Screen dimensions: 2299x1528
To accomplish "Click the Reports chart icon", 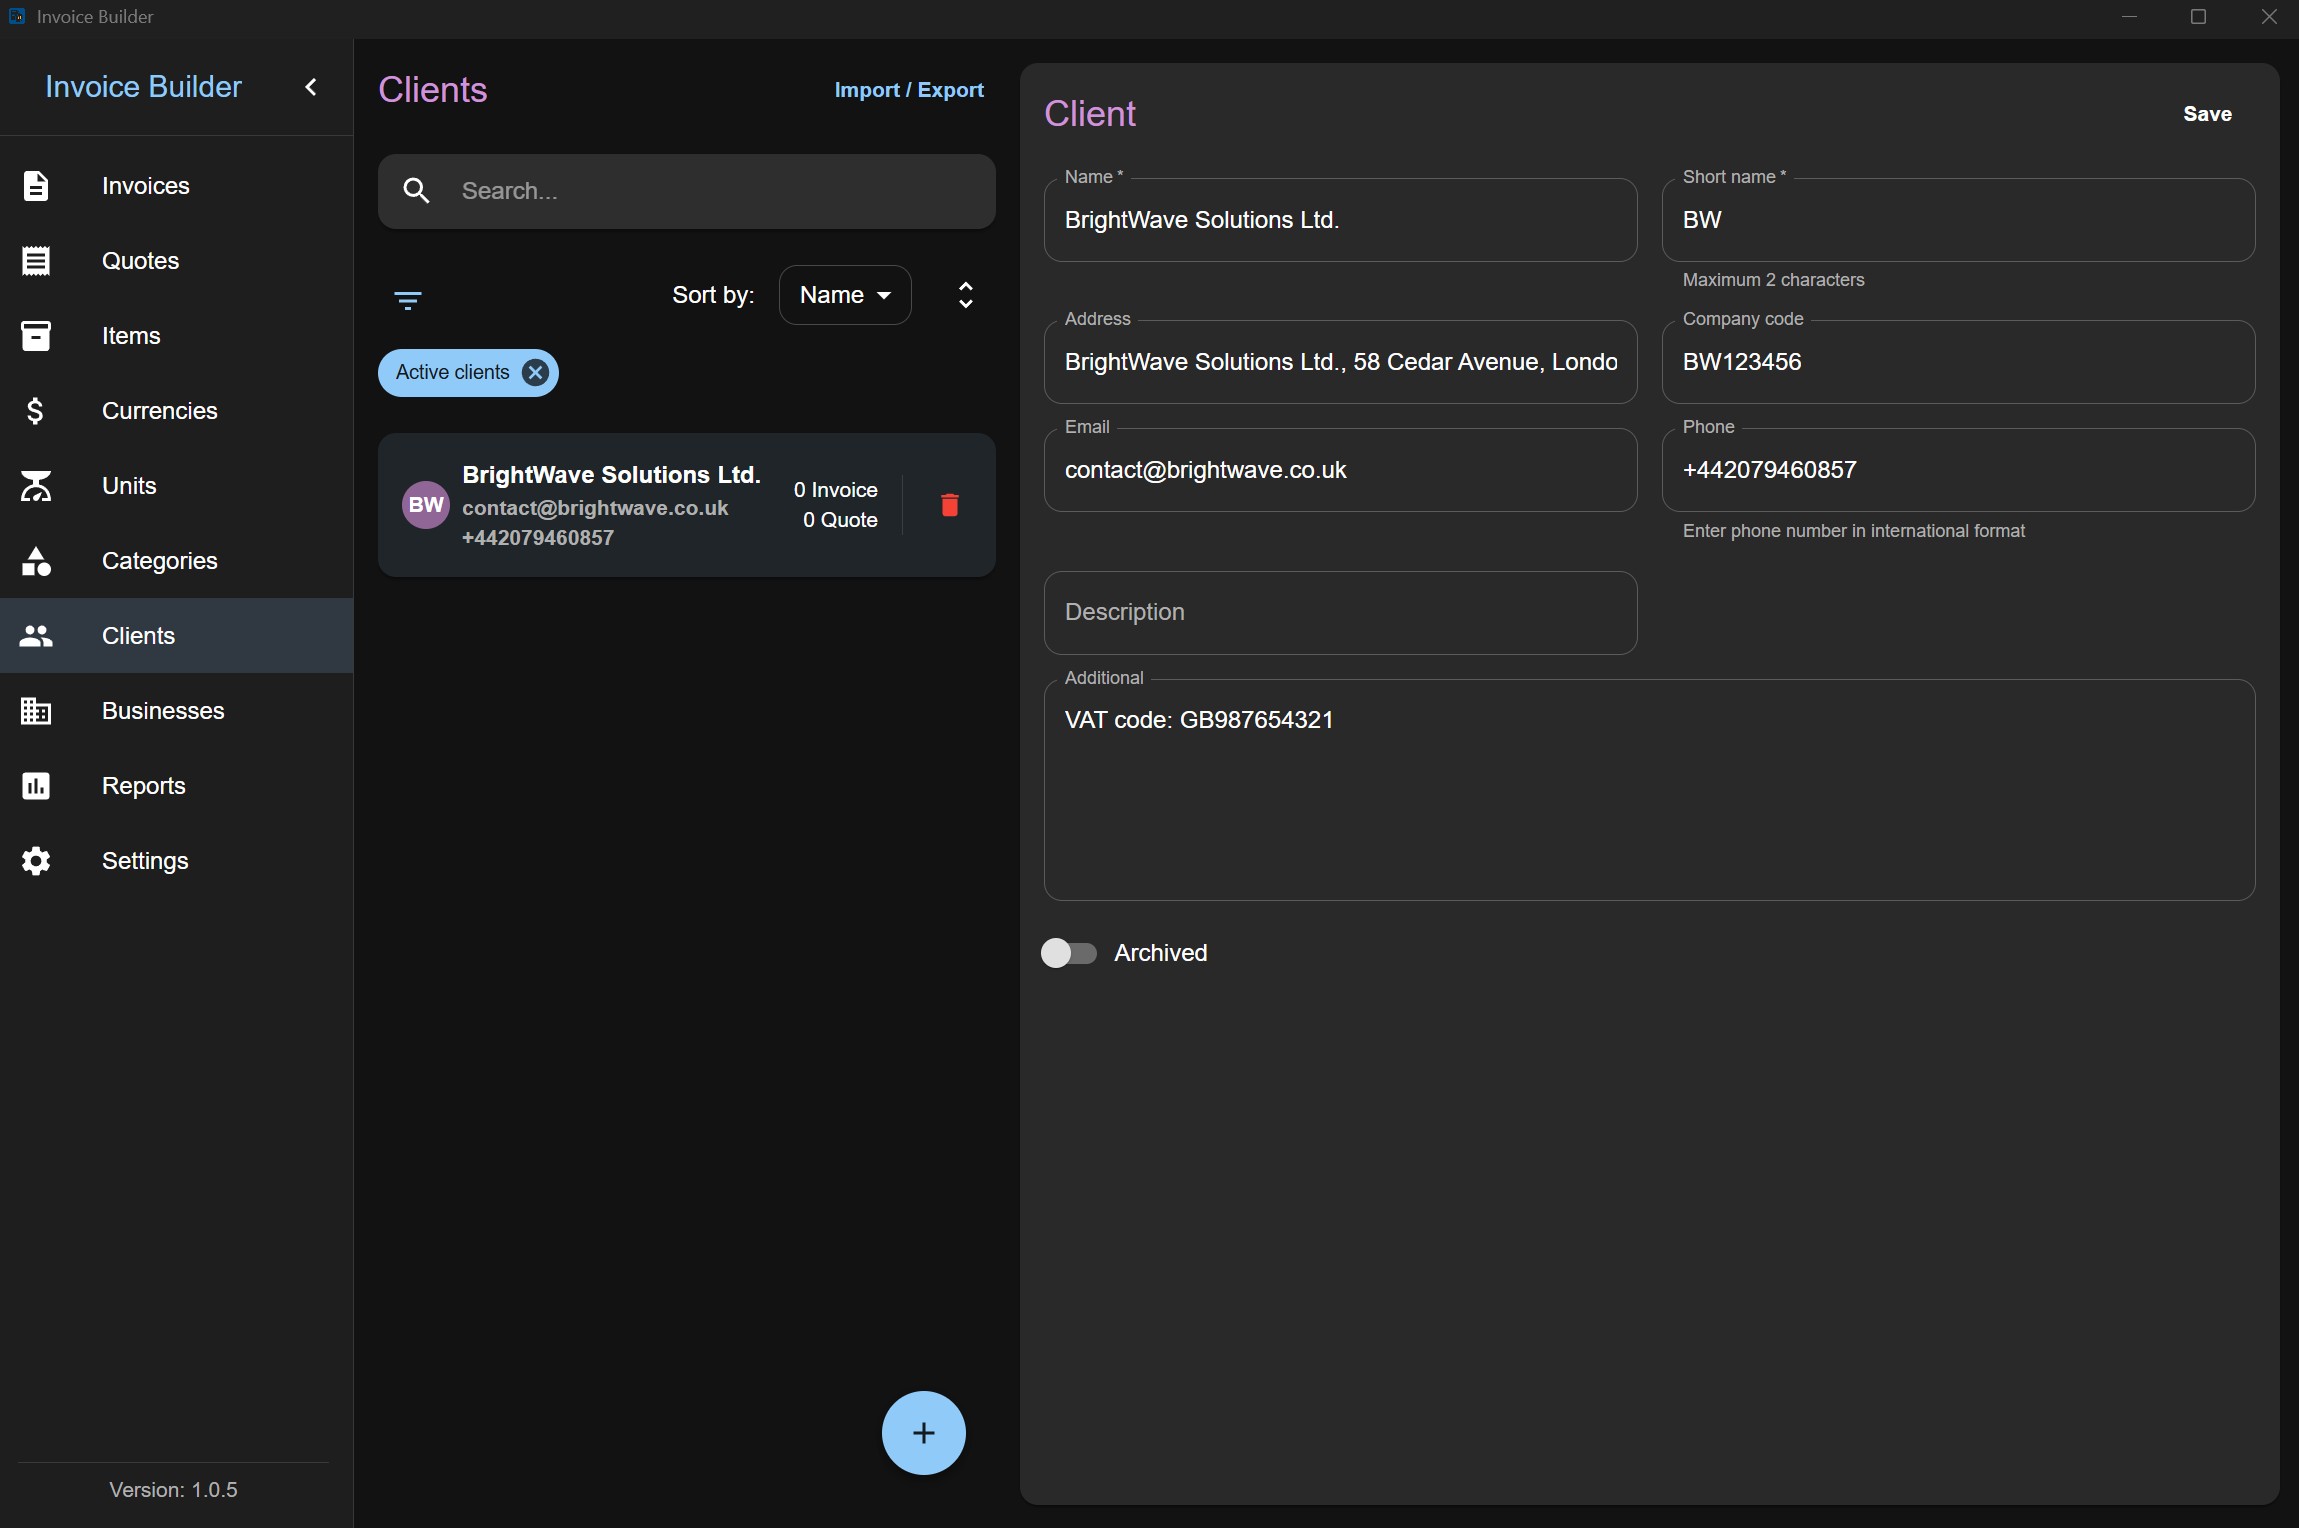I will [x=36, y=786].
